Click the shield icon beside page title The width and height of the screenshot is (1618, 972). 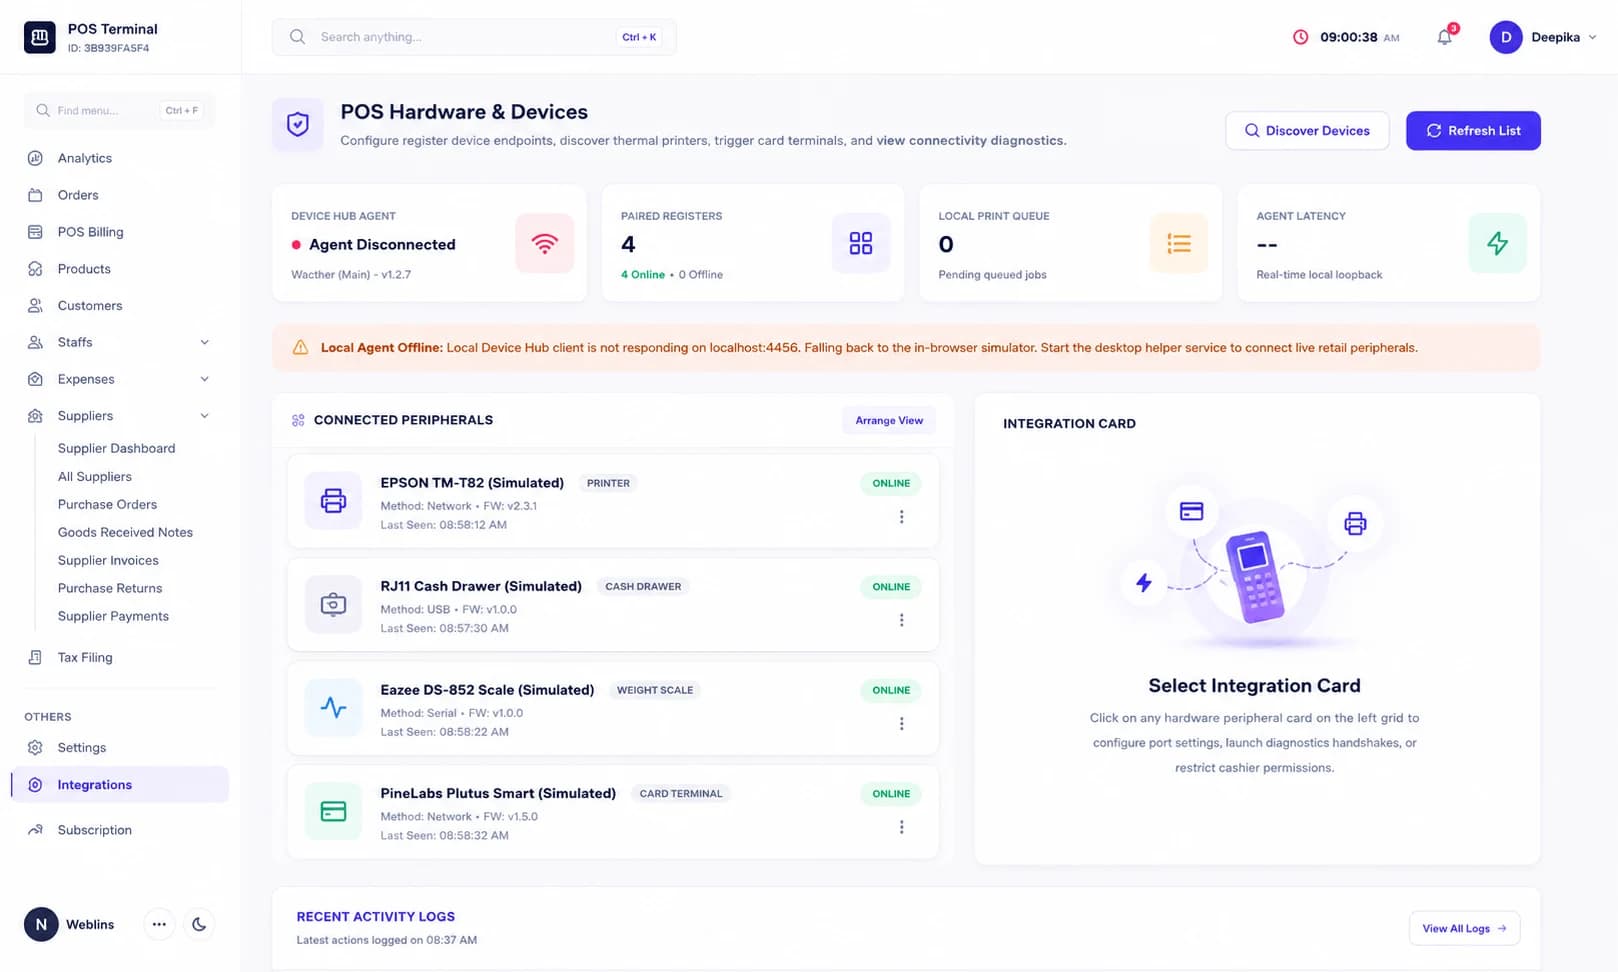pos(298,124)
